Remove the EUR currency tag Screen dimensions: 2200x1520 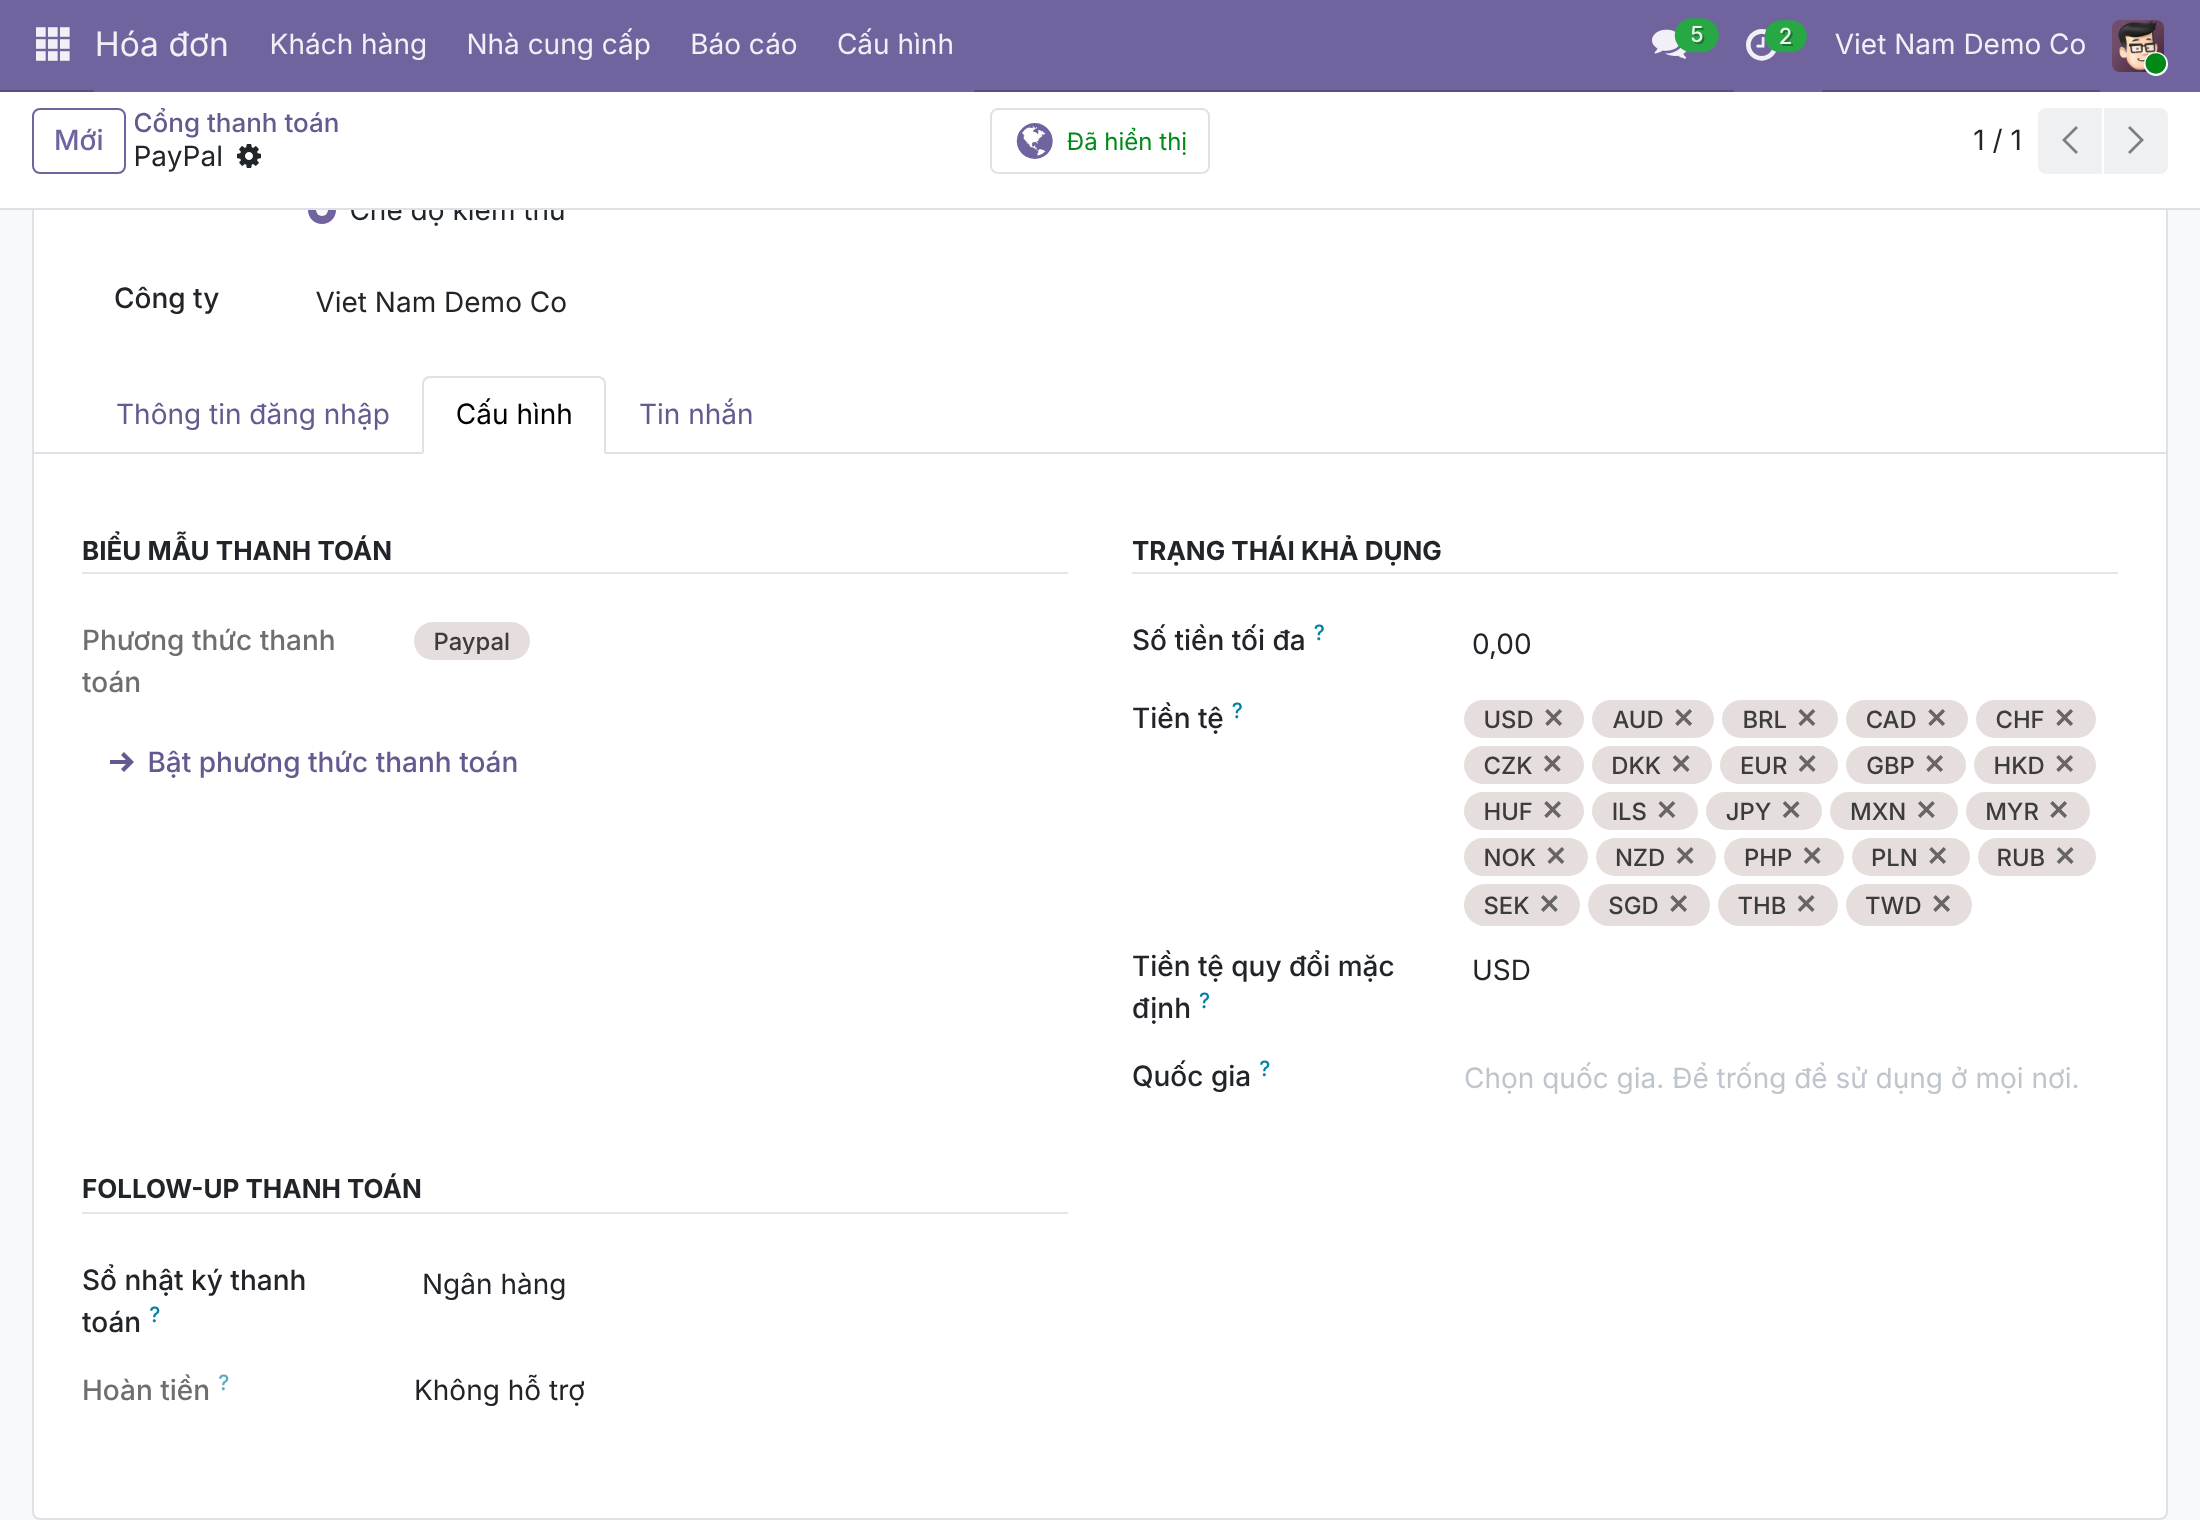click(x=1806, y=764)
